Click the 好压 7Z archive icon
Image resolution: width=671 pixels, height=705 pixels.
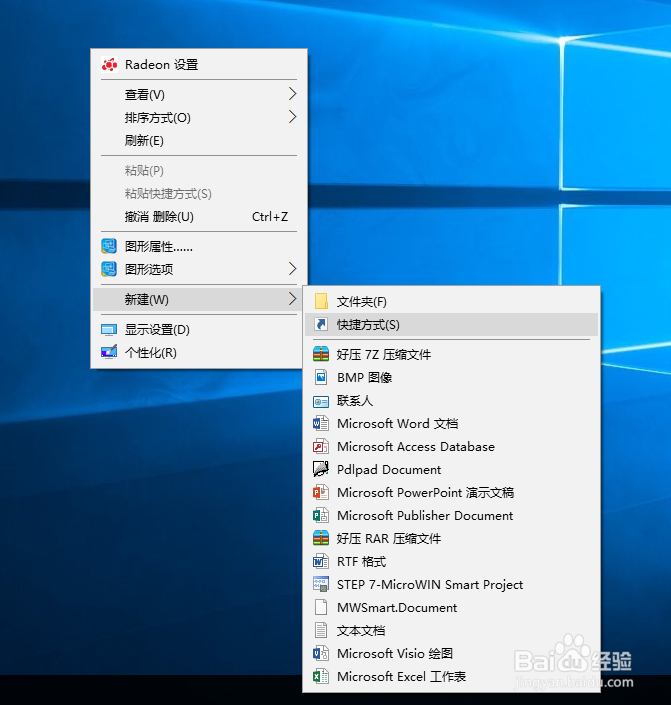tap(321, 354)
